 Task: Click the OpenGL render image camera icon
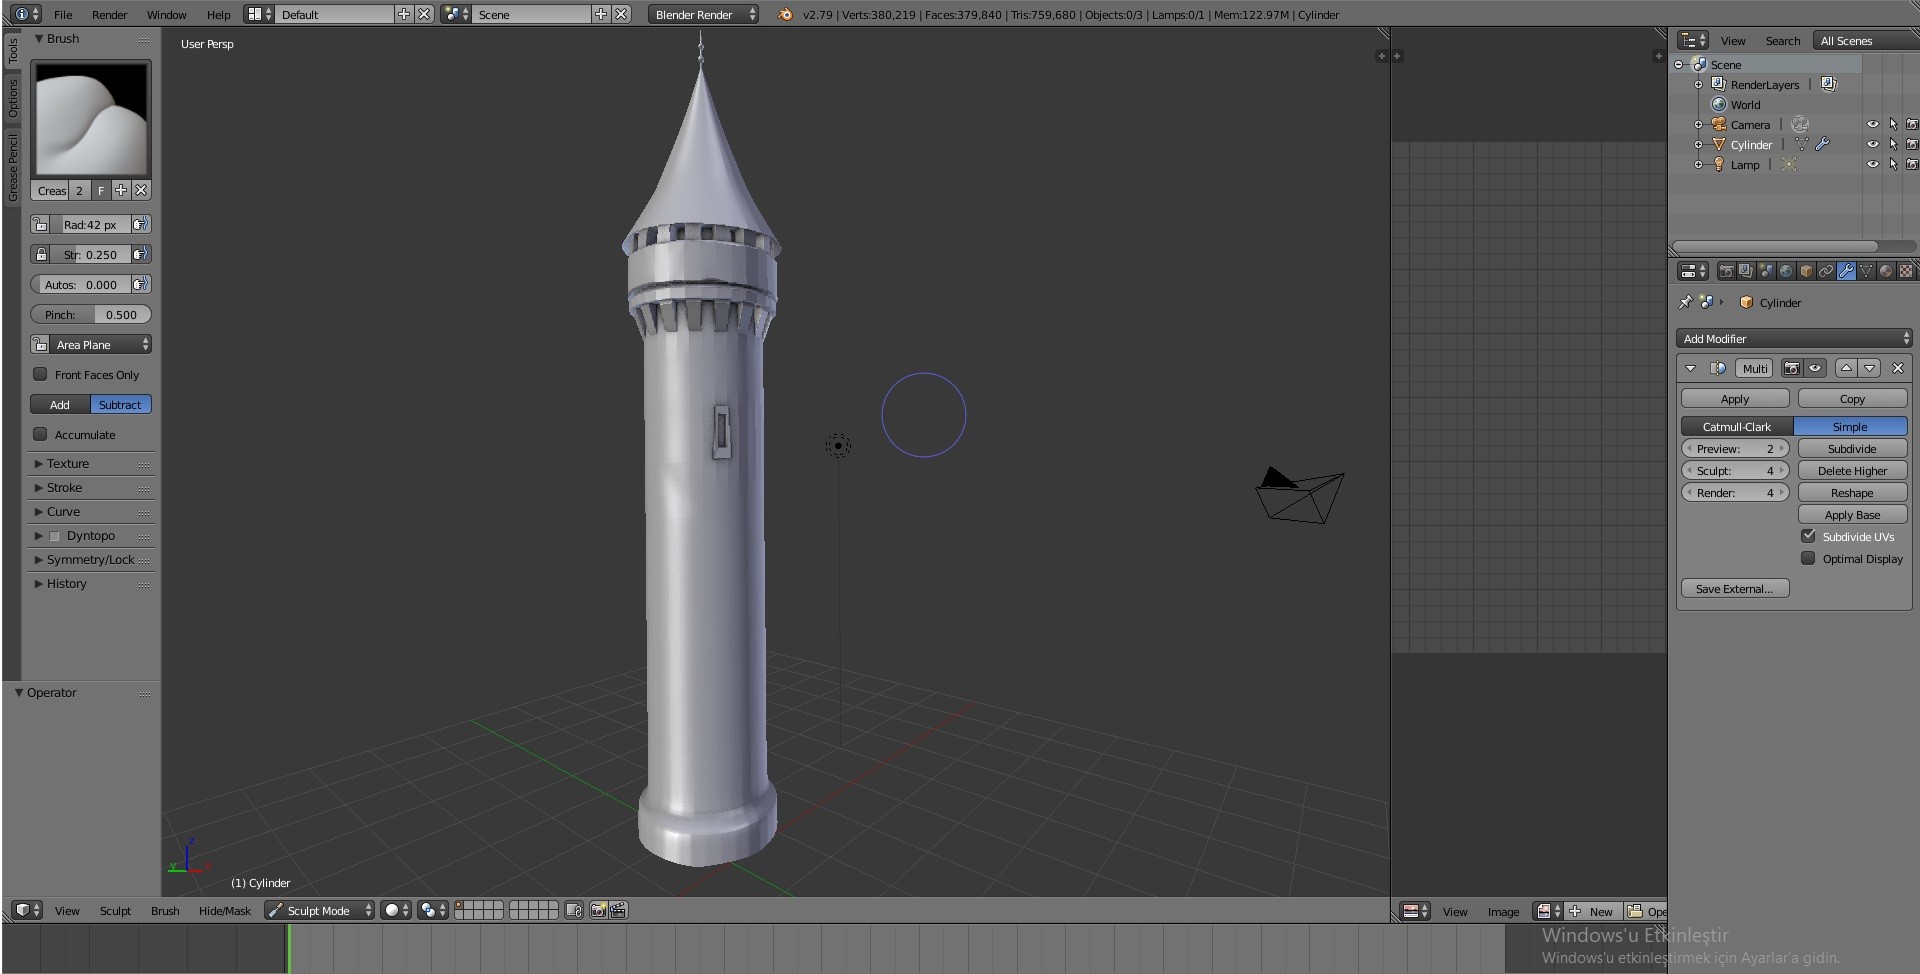point(599,910)
